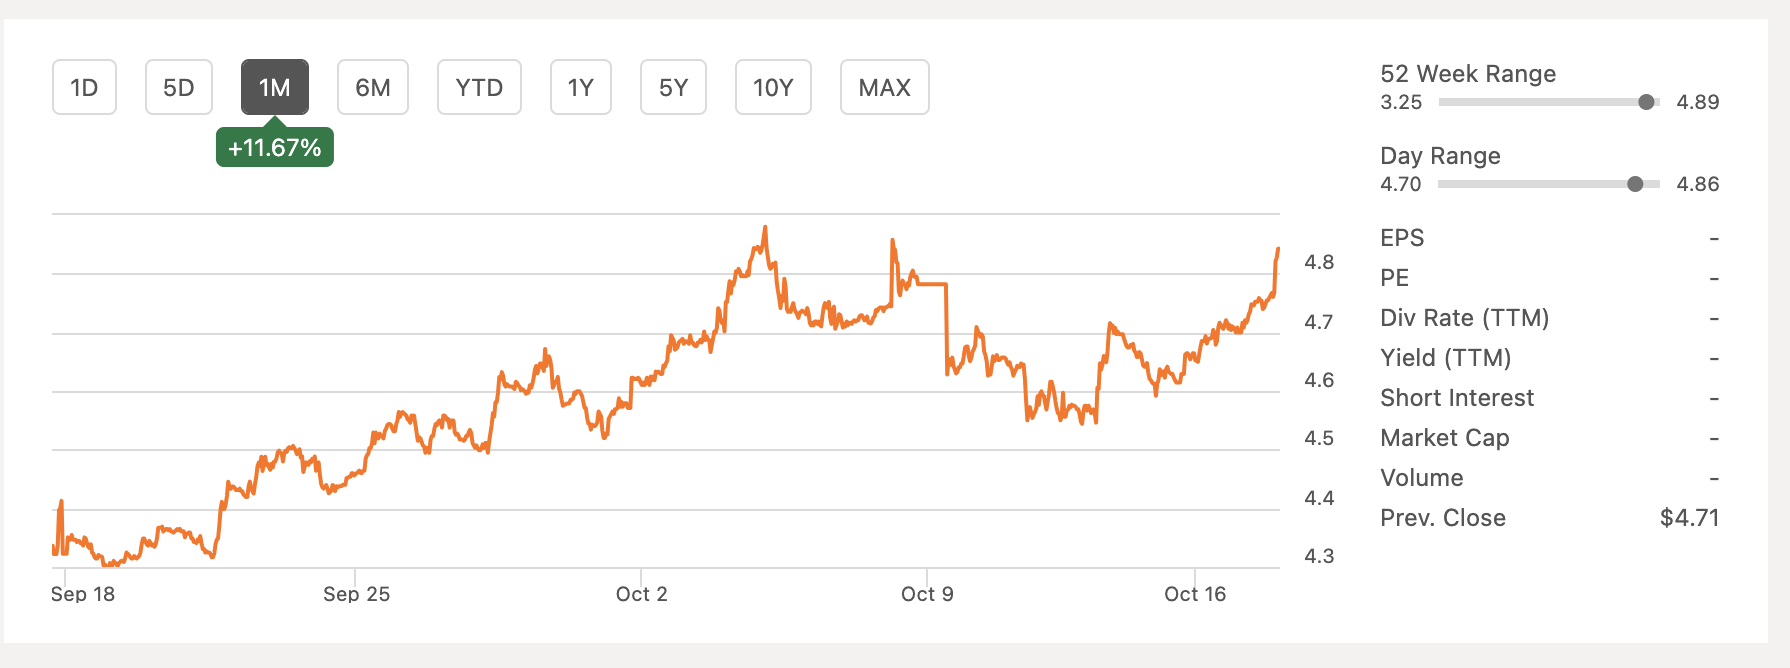The height and width of the screenshot is (668, 1790).
Task: Select the MAX time range
Action: 884,87
